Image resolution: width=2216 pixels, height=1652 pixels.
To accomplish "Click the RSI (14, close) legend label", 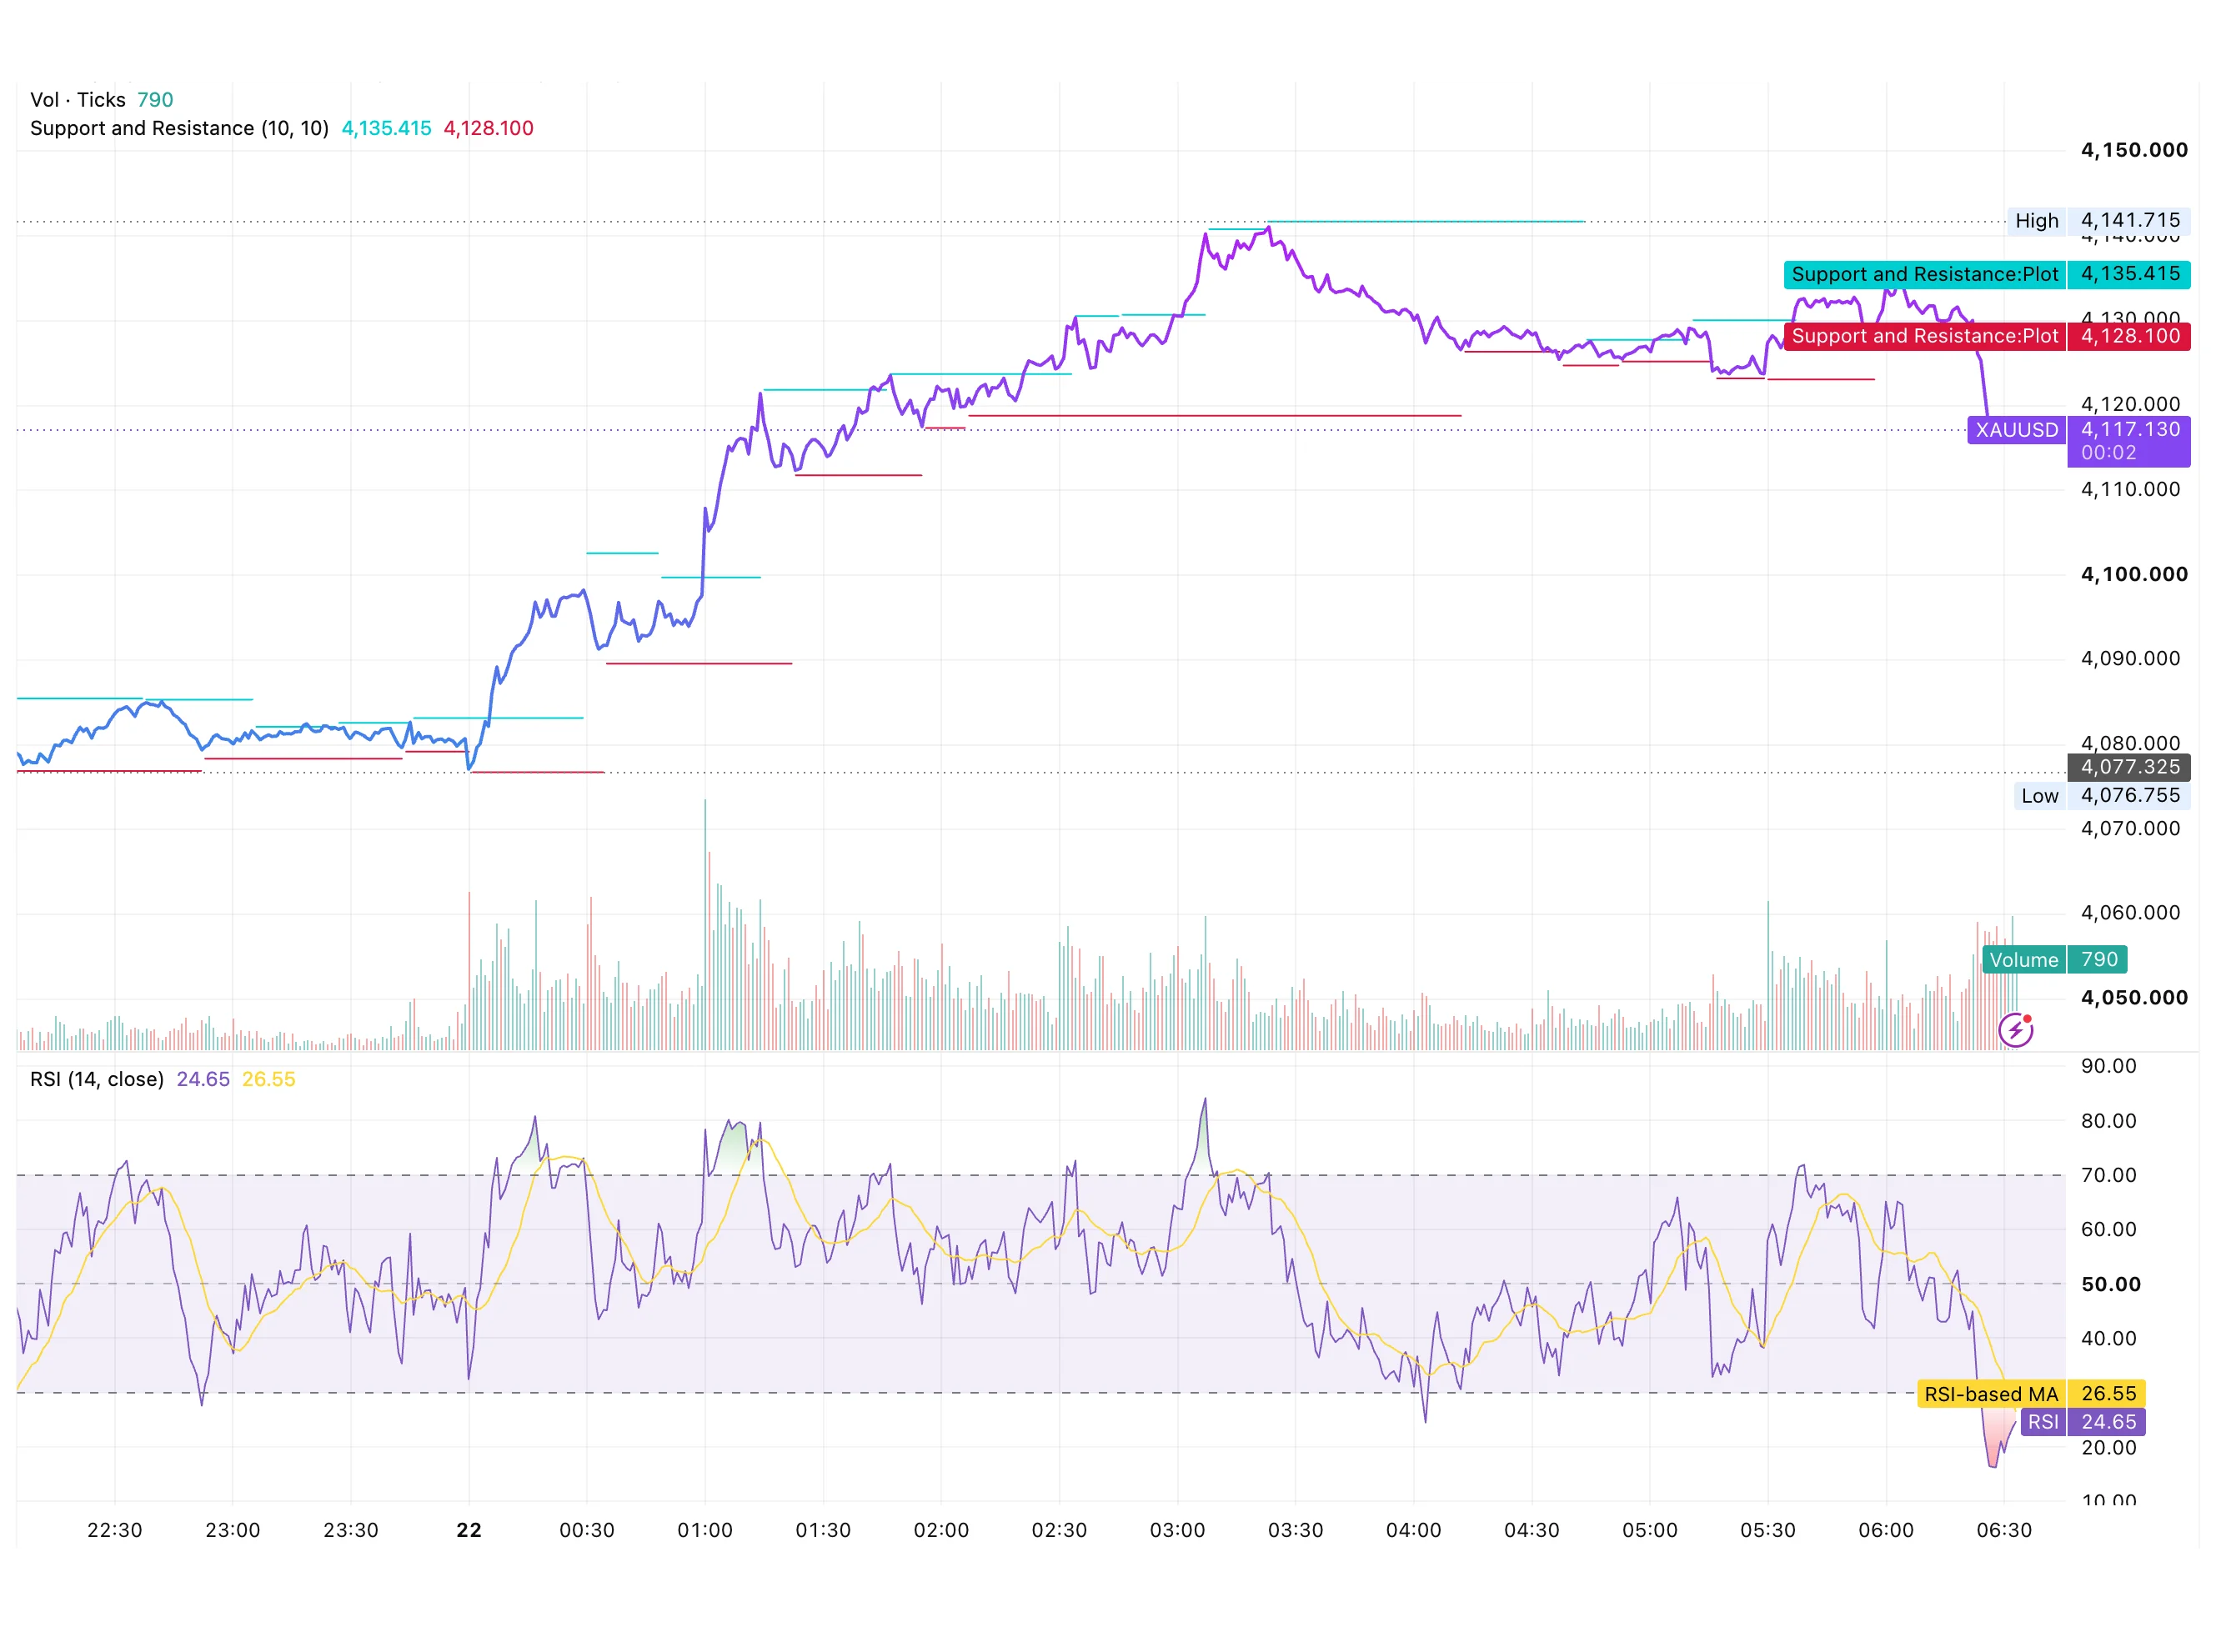I will tap(97, 1079).
